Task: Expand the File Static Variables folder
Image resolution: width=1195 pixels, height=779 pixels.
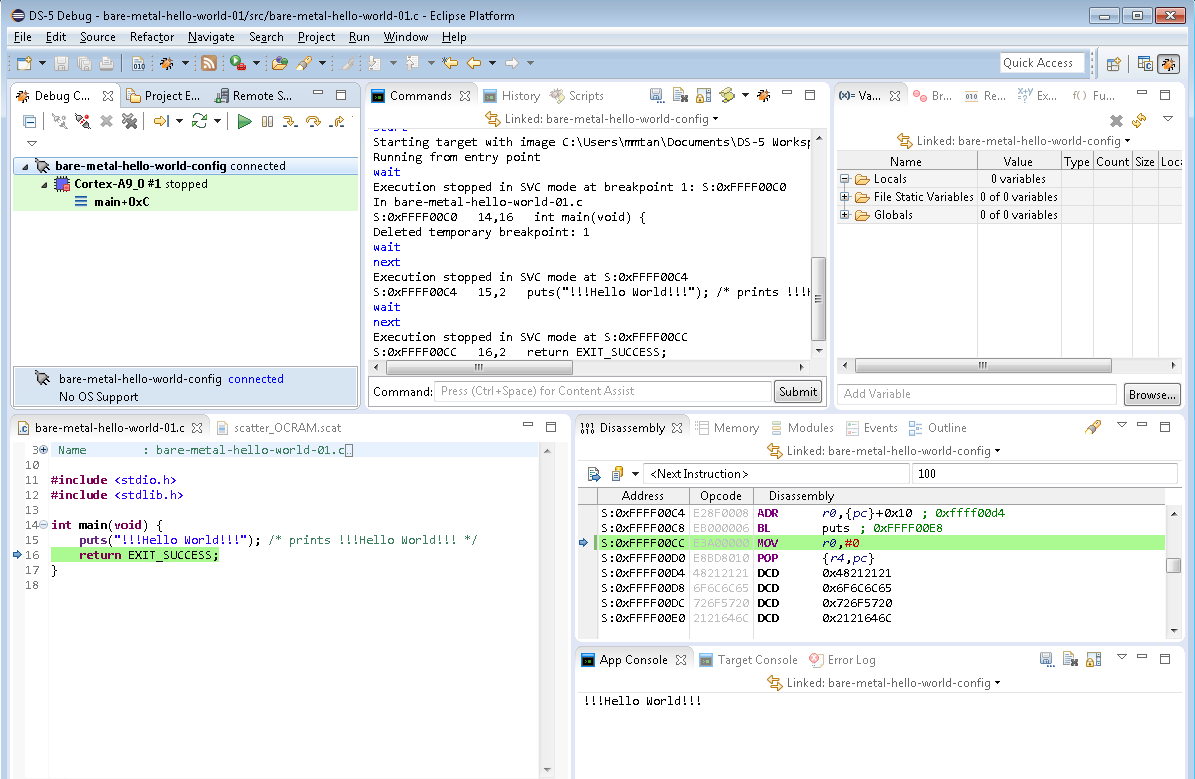Action: 845,197
